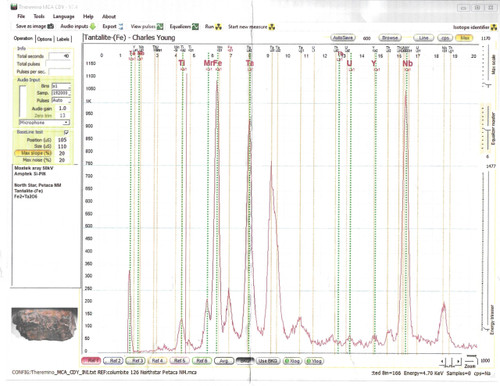Open the Samp. sample rate dropdown
The height and width of the screenshot is (386, 500).
tap(61, 93)
